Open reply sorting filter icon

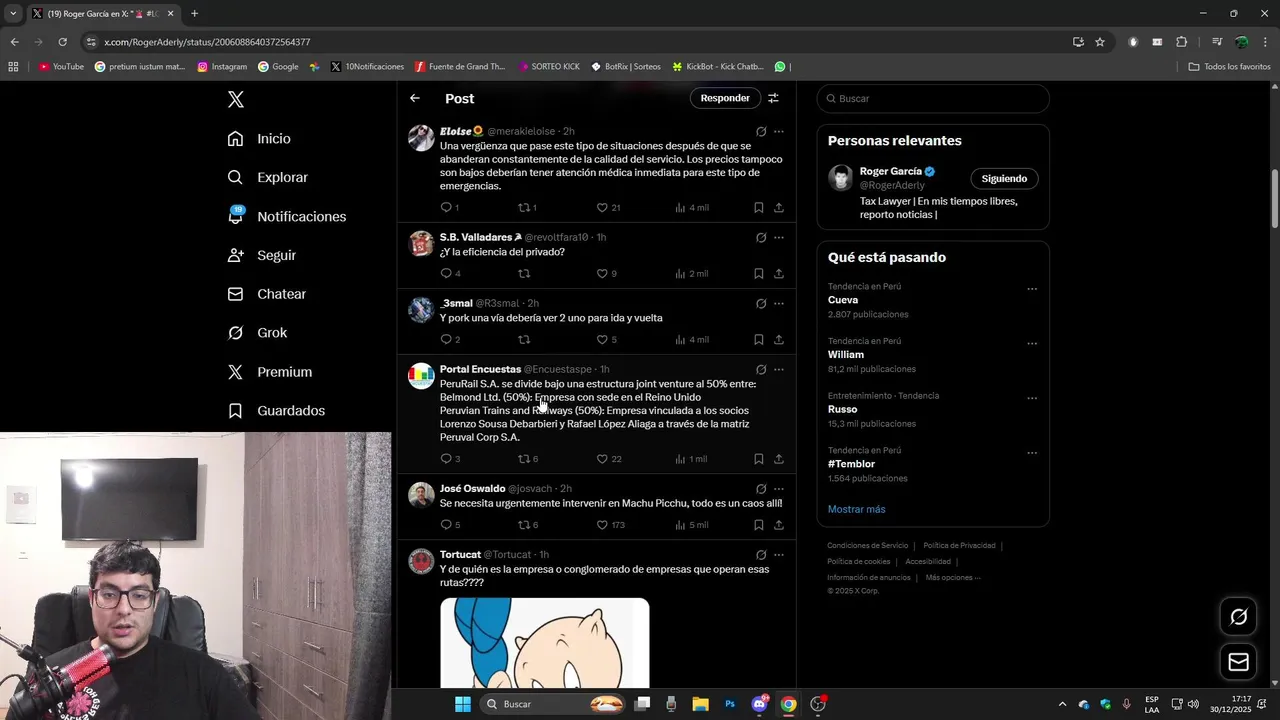(773, 98)
